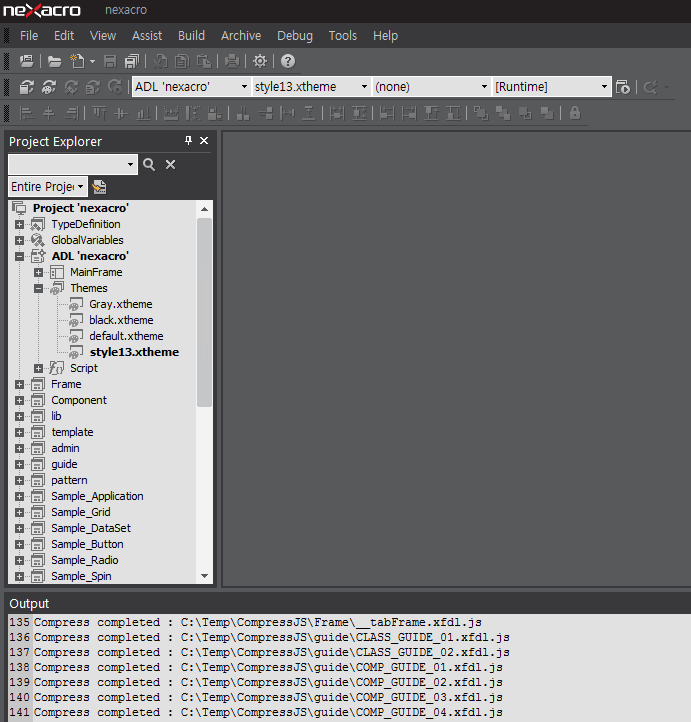Click the Project Explorer scroll-down arrow
Screen dimensions: 691x722
click(x=204, y=576)
